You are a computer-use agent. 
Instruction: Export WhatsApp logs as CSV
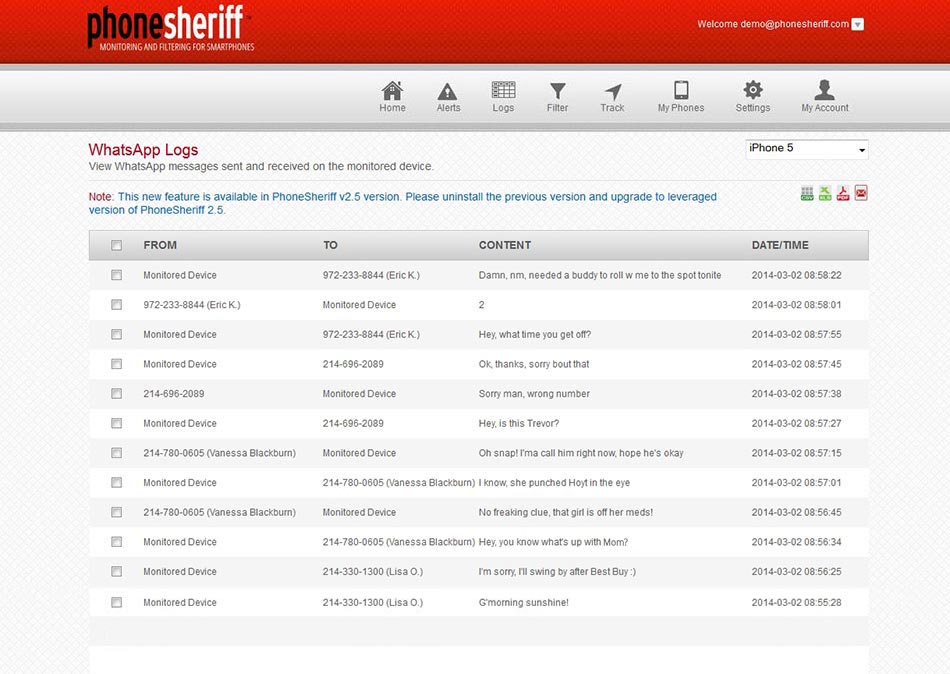pyautogui.click(x=807, y=192)
